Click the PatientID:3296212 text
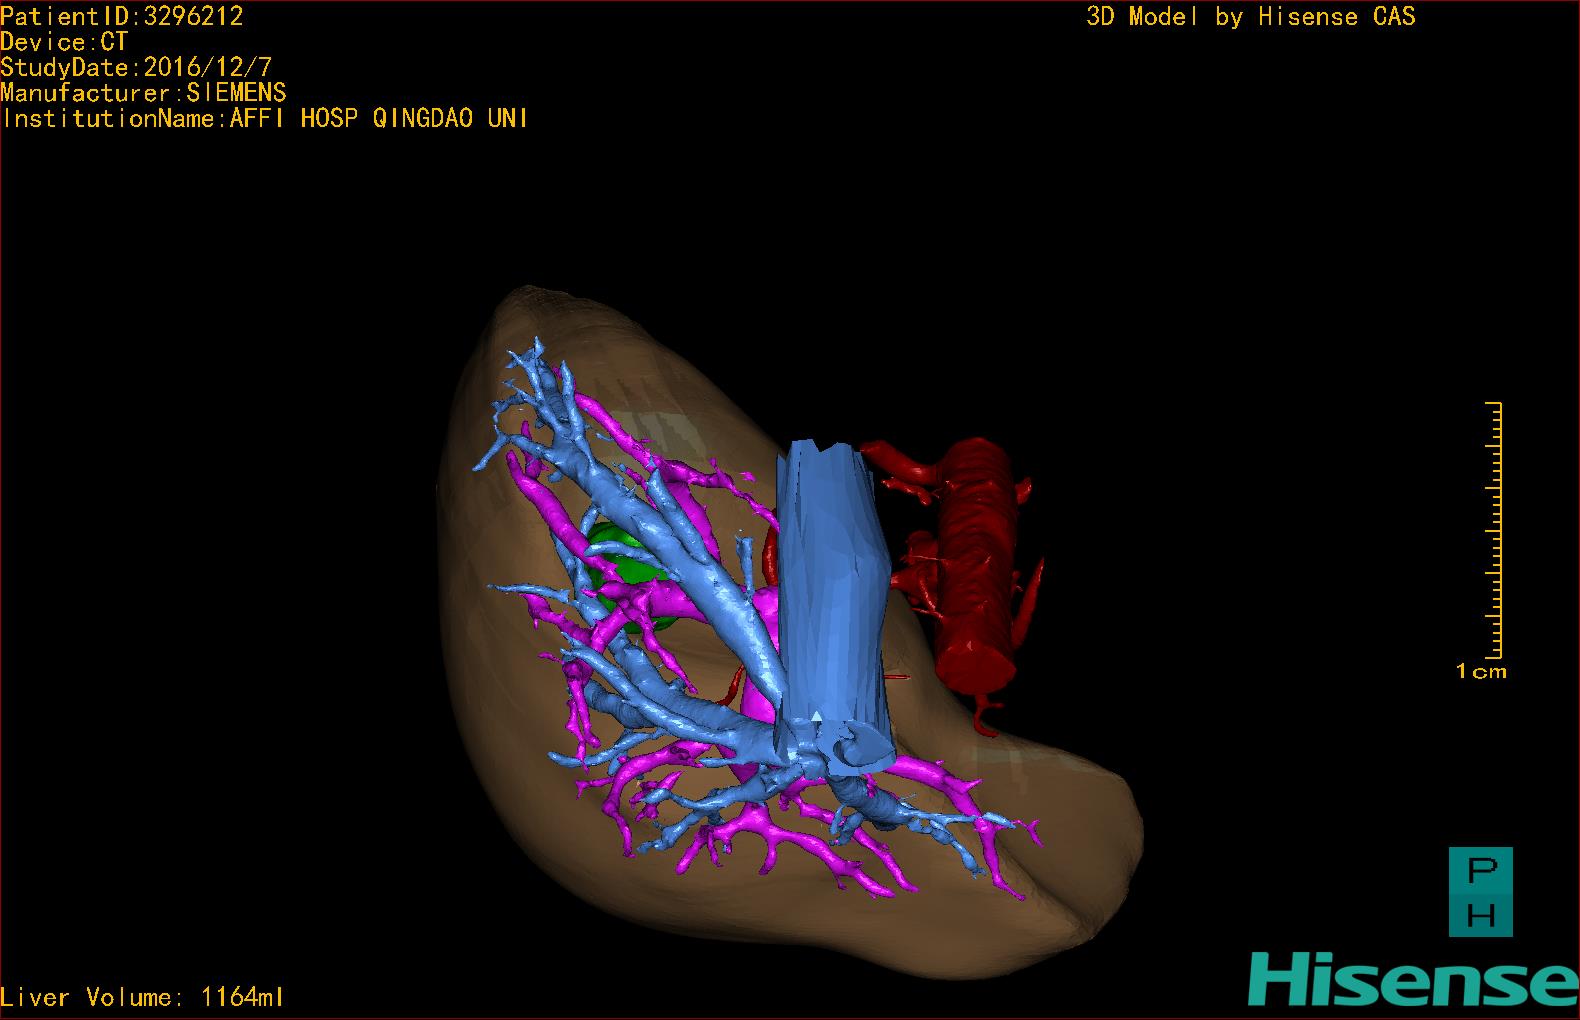The width and height of the screenshot is (1580, 1020). [x=122, y=16]
